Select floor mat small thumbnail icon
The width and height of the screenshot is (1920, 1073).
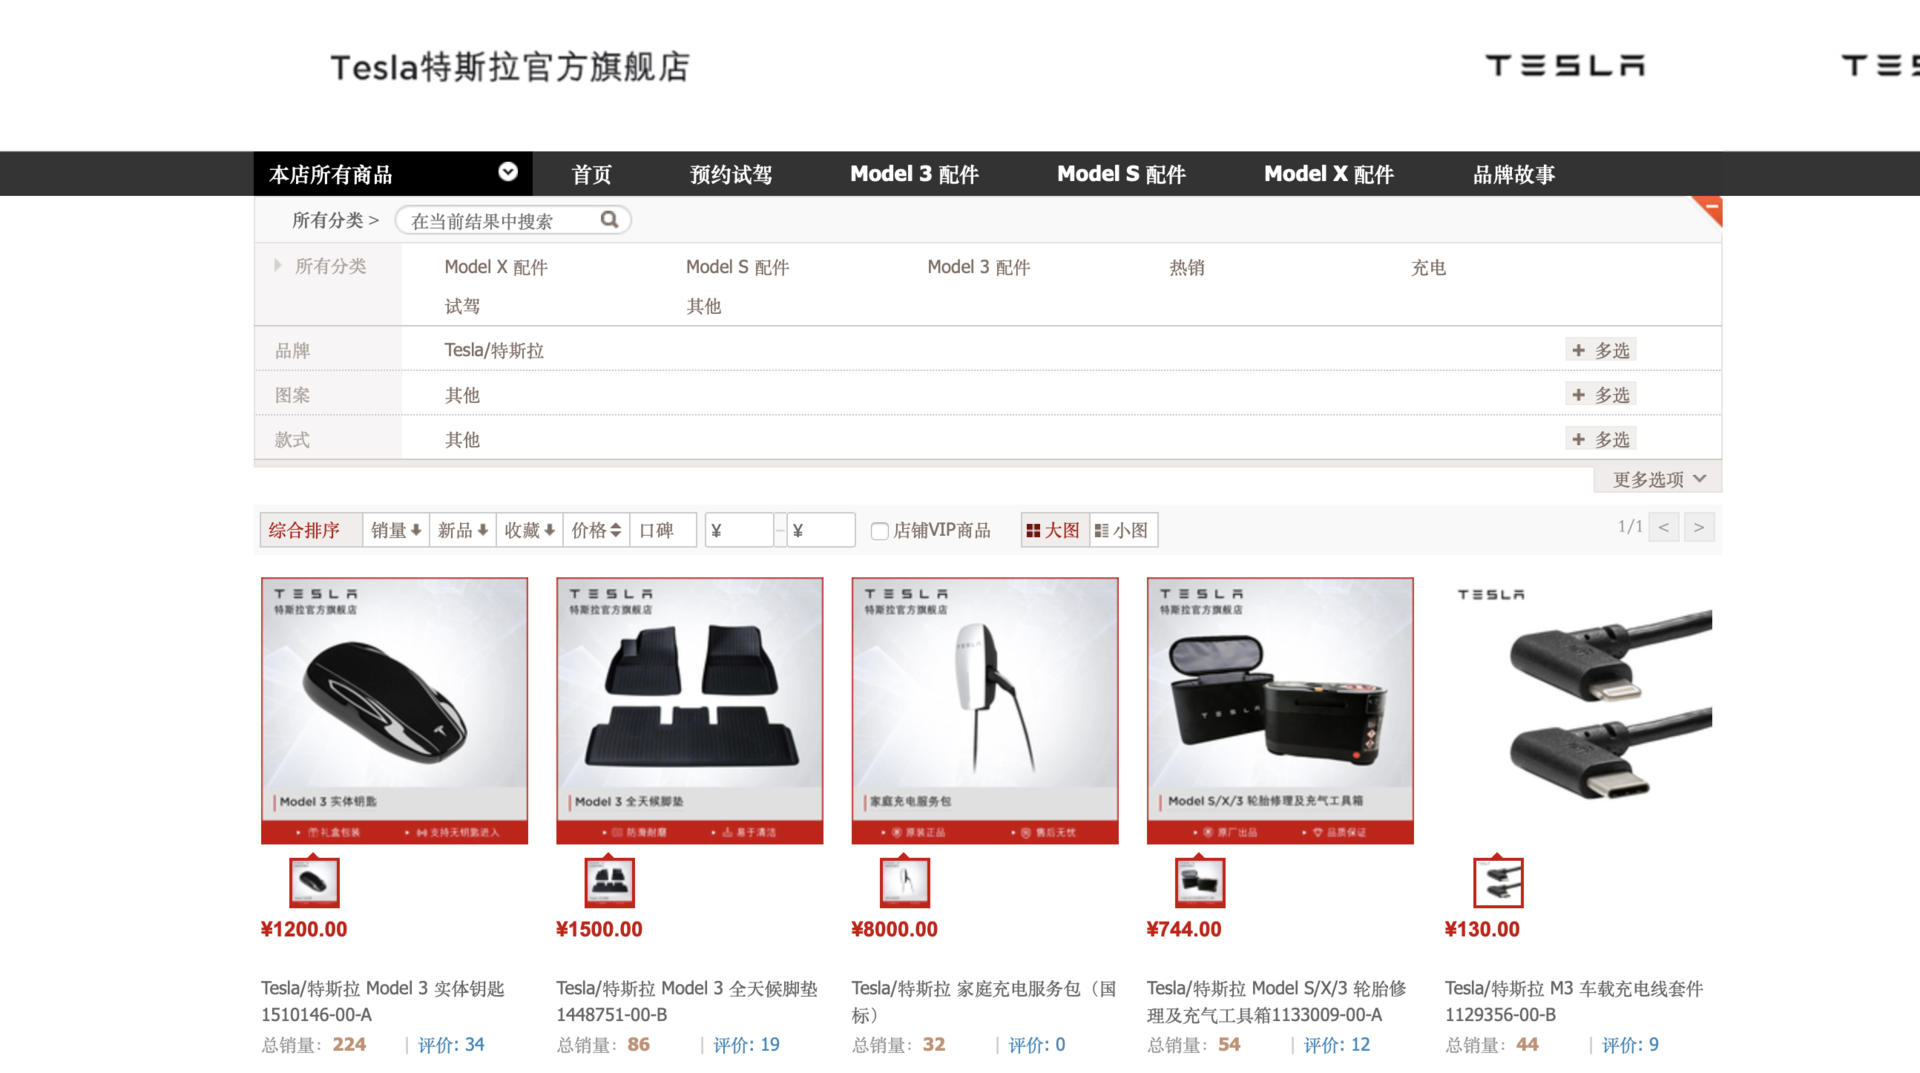[x=609, y=882]
